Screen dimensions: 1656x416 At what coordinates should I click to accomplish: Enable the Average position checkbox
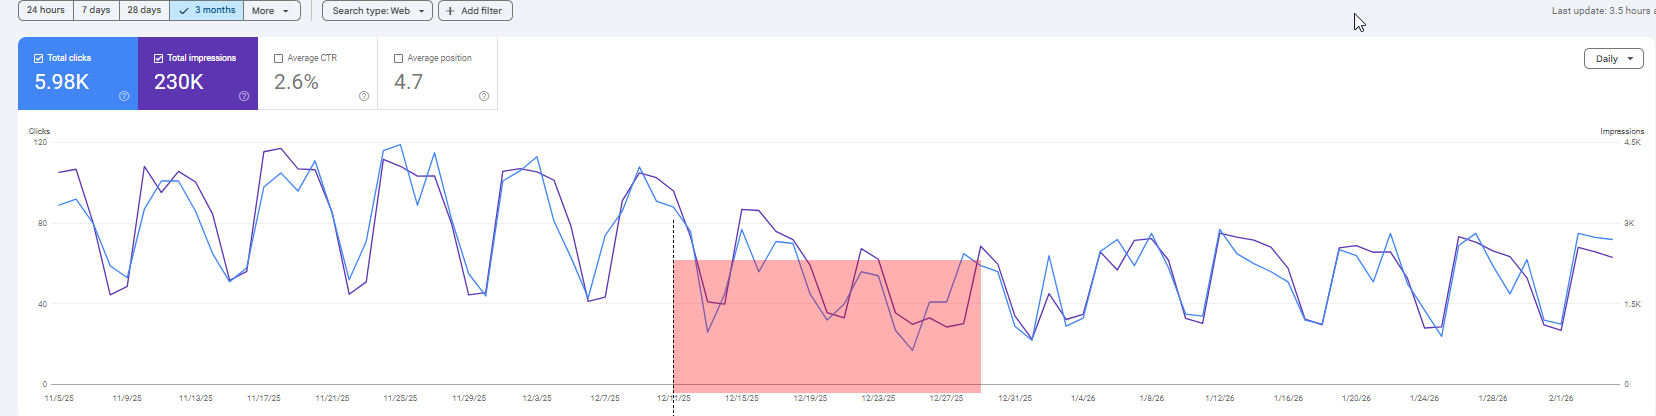click(x=399, y=58)
